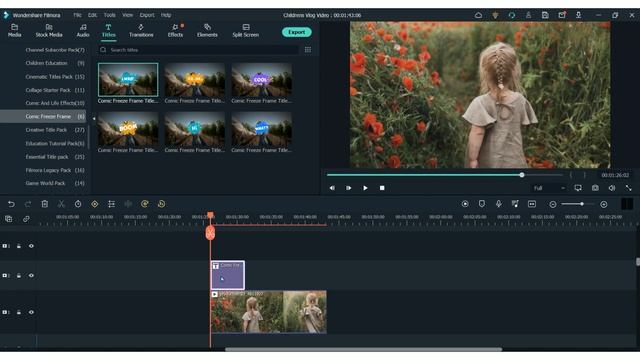Switch to the Stock Media tab
640x360 pixels.
(x=49, y=31)
